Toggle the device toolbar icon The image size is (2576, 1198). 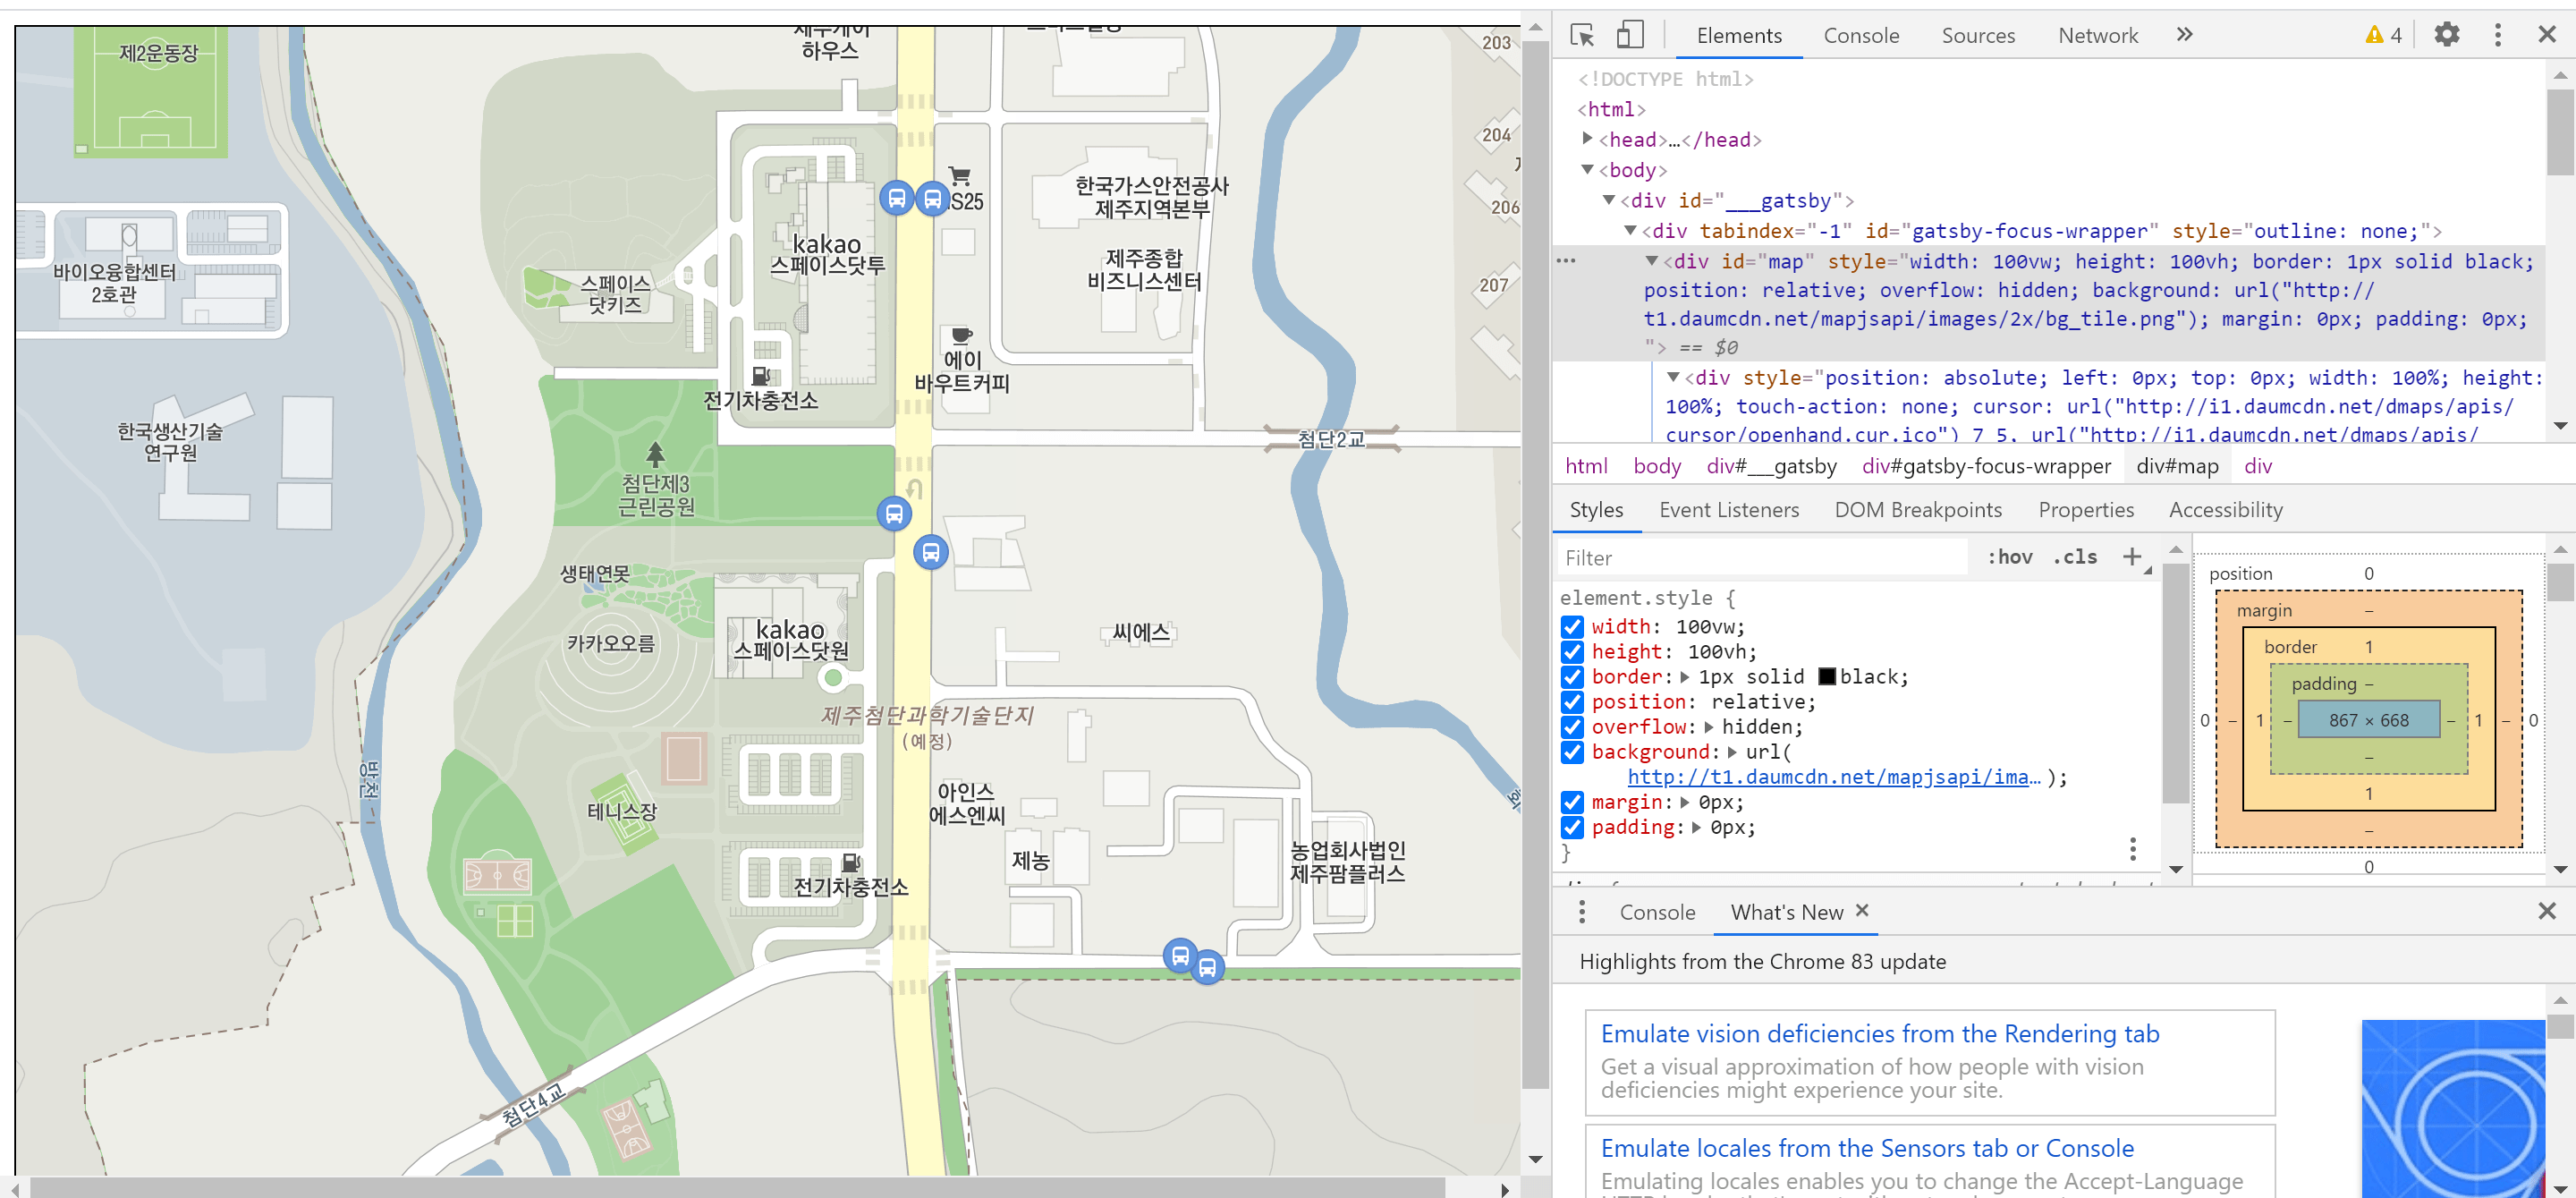point(1630,34)
